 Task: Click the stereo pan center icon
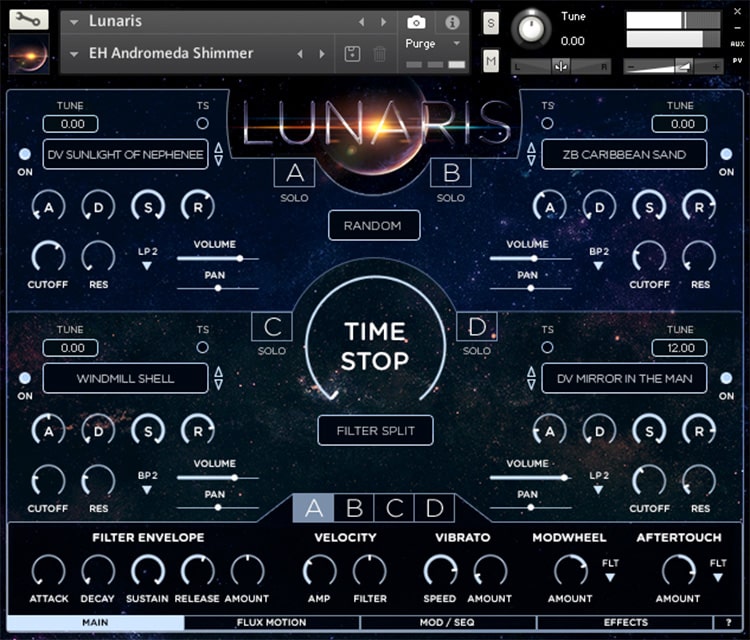click(x=561, y=67)
